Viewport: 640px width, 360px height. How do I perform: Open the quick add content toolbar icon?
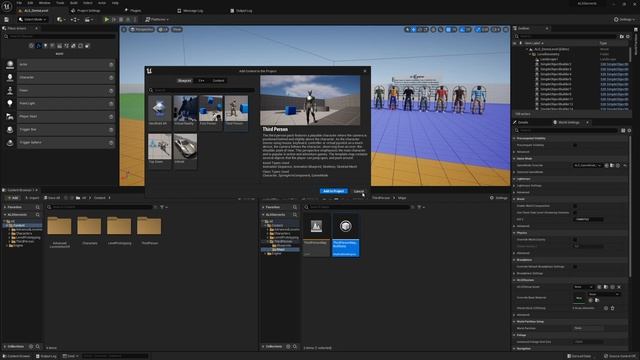coord(60,19)
